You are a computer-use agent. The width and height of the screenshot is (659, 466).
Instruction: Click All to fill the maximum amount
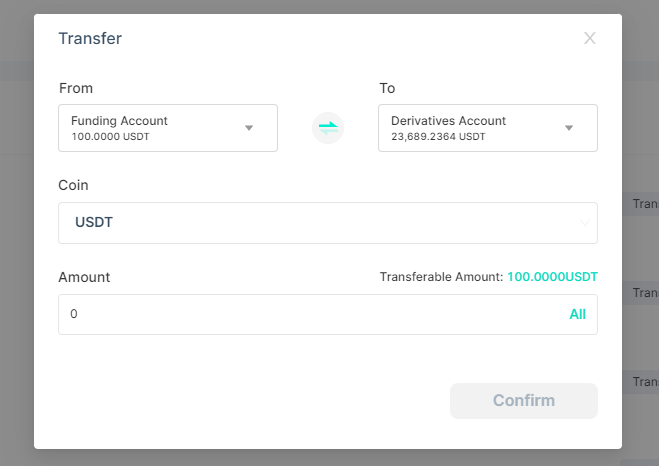click(577, 314)
